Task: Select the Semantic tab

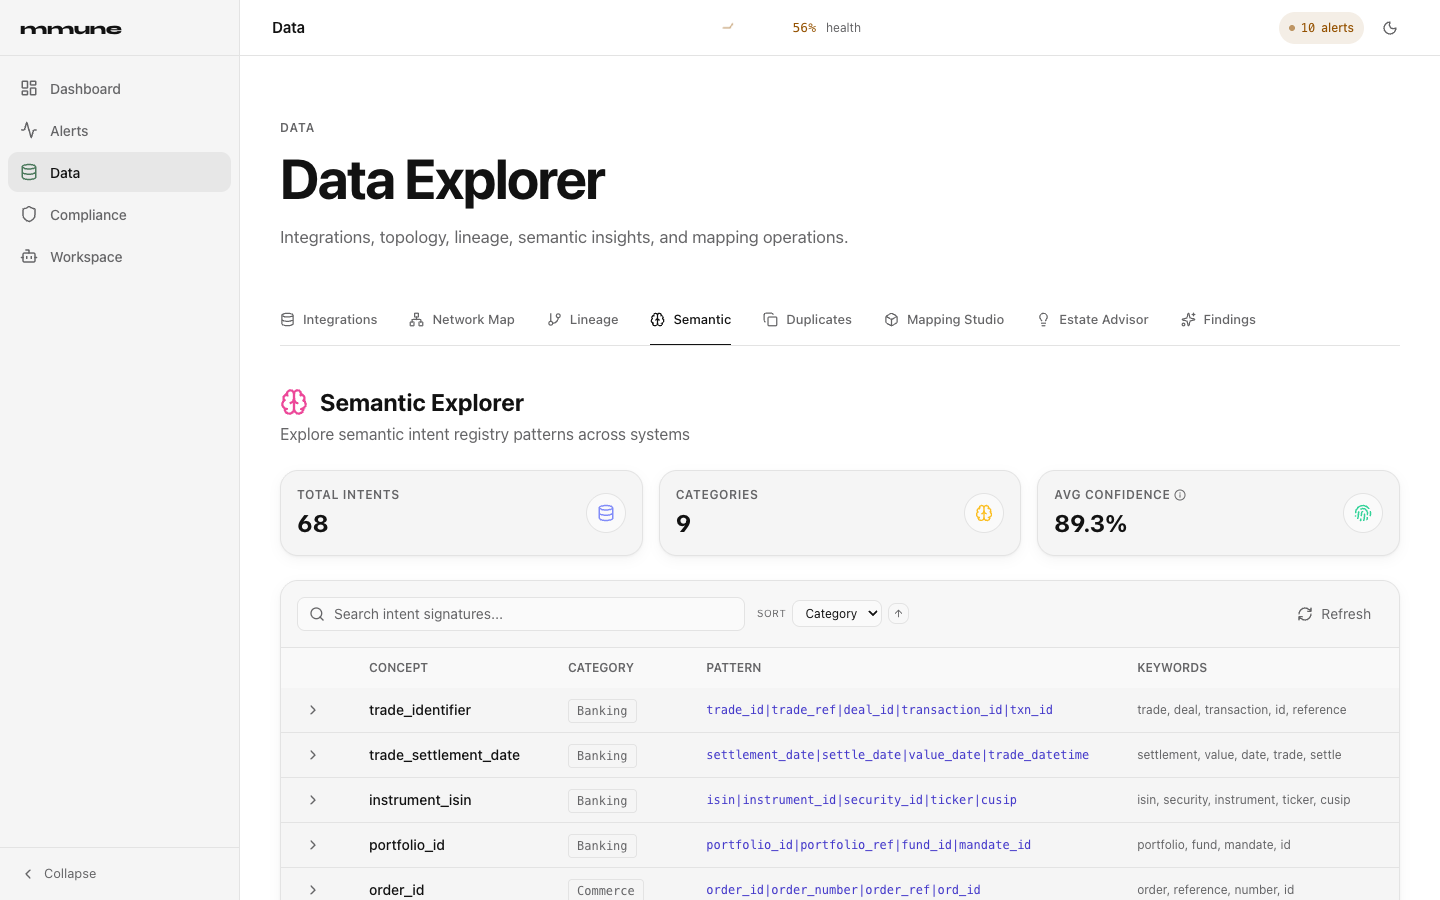Action: click(x=690, y=320)
